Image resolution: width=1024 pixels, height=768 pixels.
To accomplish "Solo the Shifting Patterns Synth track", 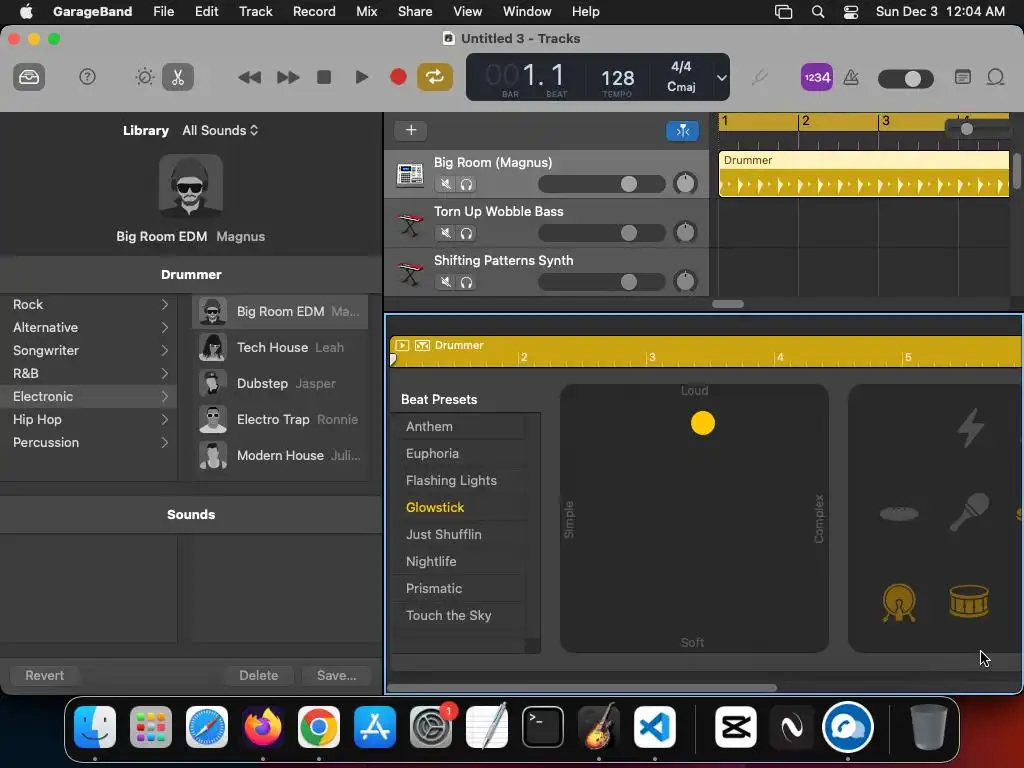I will pos(466,282).
